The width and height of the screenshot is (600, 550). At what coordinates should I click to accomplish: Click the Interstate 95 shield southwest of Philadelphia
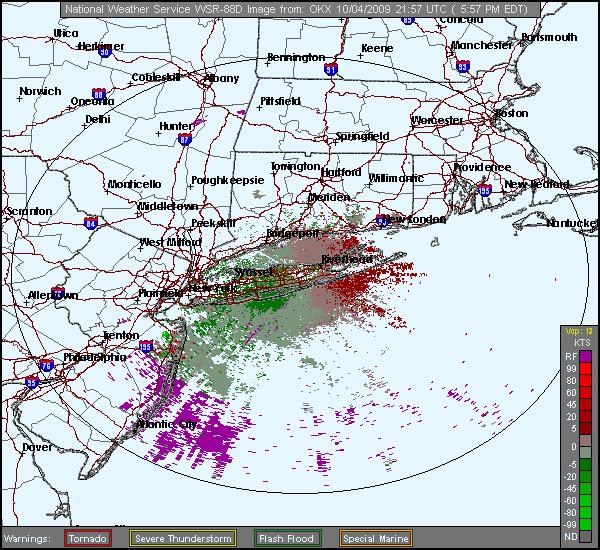tap(31, 382)
